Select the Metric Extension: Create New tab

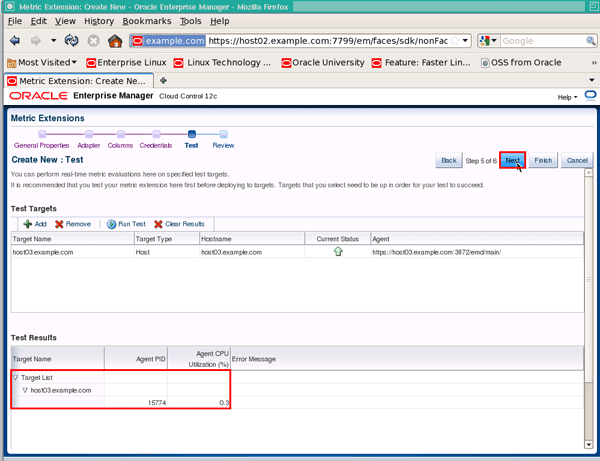pyautogui.click(x=78, y=81)
